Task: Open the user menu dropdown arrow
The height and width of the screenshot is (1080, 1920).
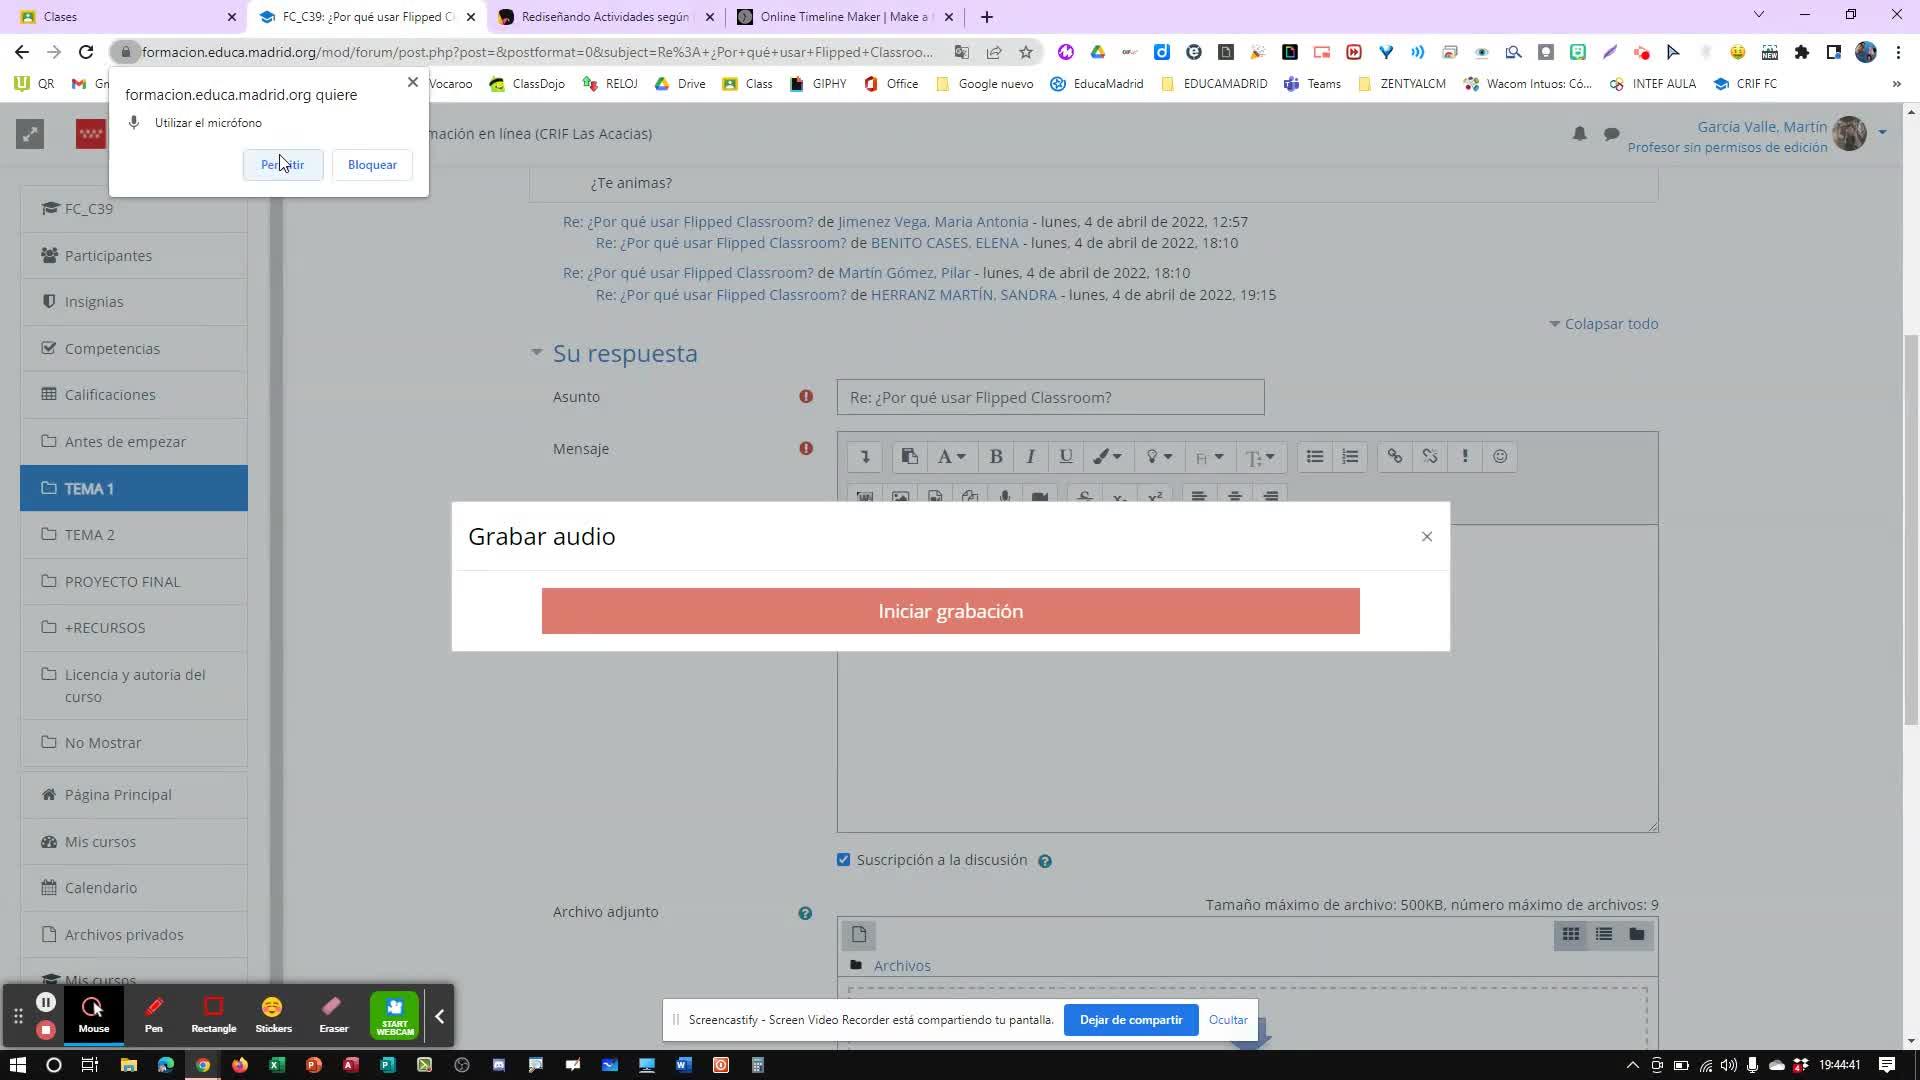Action: 1882,132
